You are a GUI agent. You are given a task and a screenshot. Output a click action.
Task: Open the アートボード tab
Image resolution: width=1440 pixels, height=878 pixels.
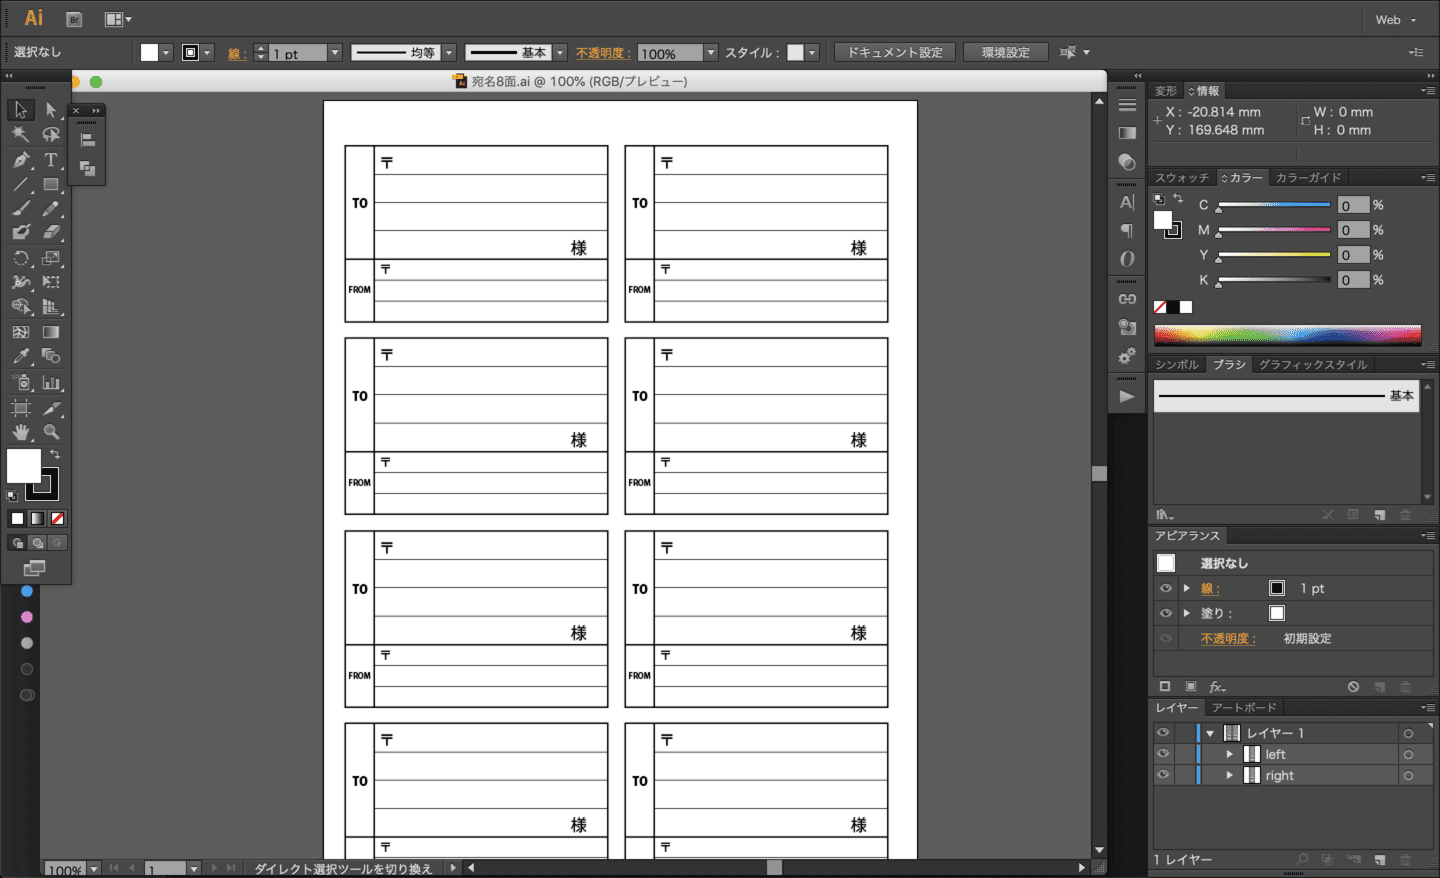click(1243, 707)
